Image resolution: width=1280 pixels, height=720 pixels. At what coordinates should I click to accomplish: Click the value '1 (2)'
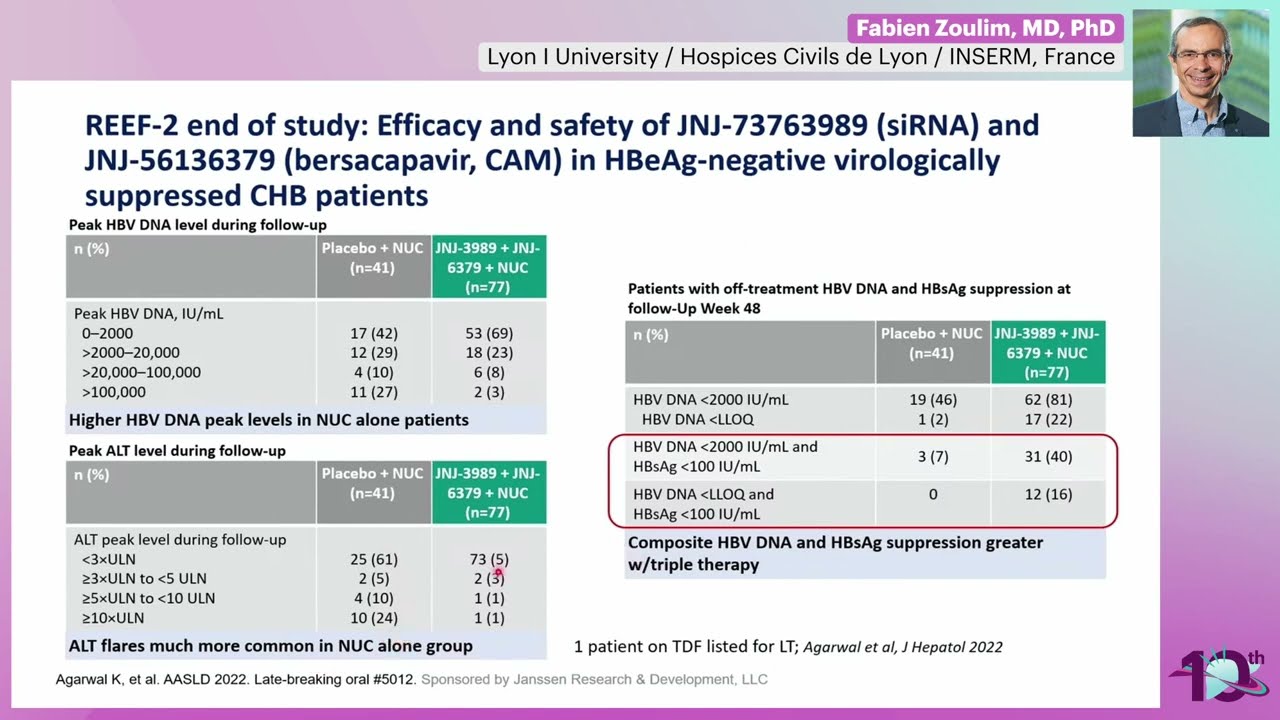click(932, 419)
